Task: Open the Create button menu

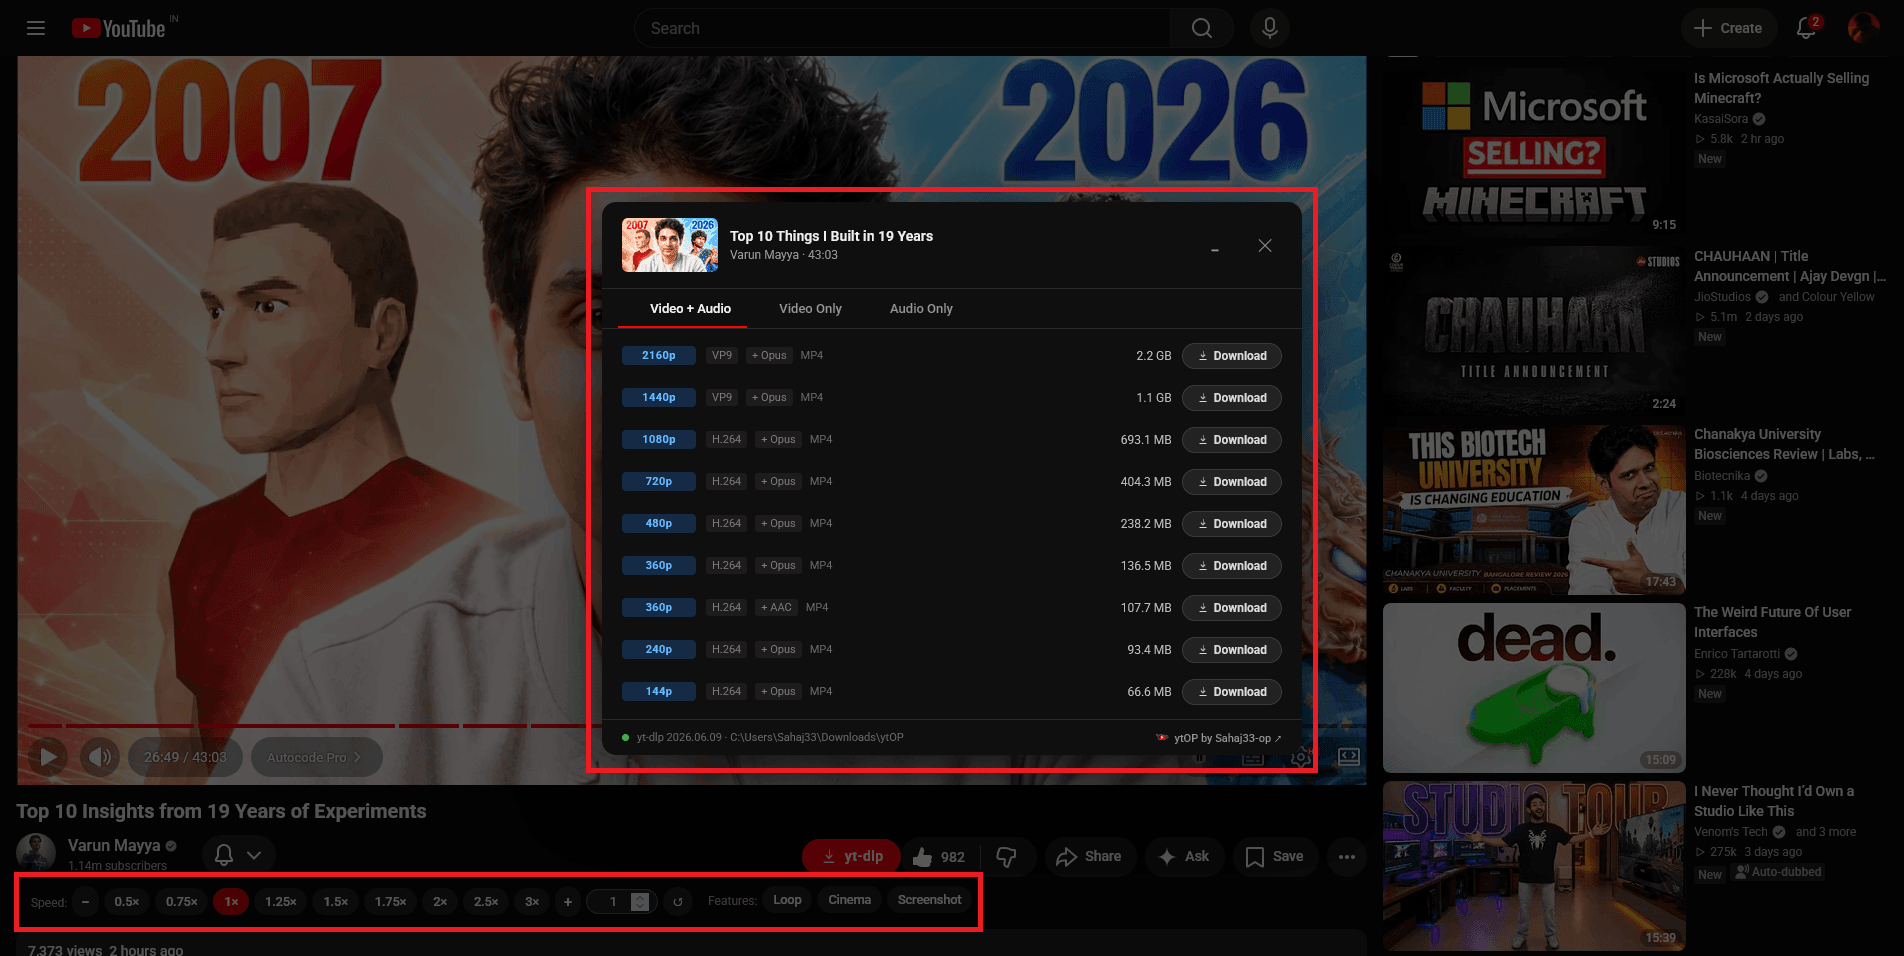Action: tap(1728, 28)
